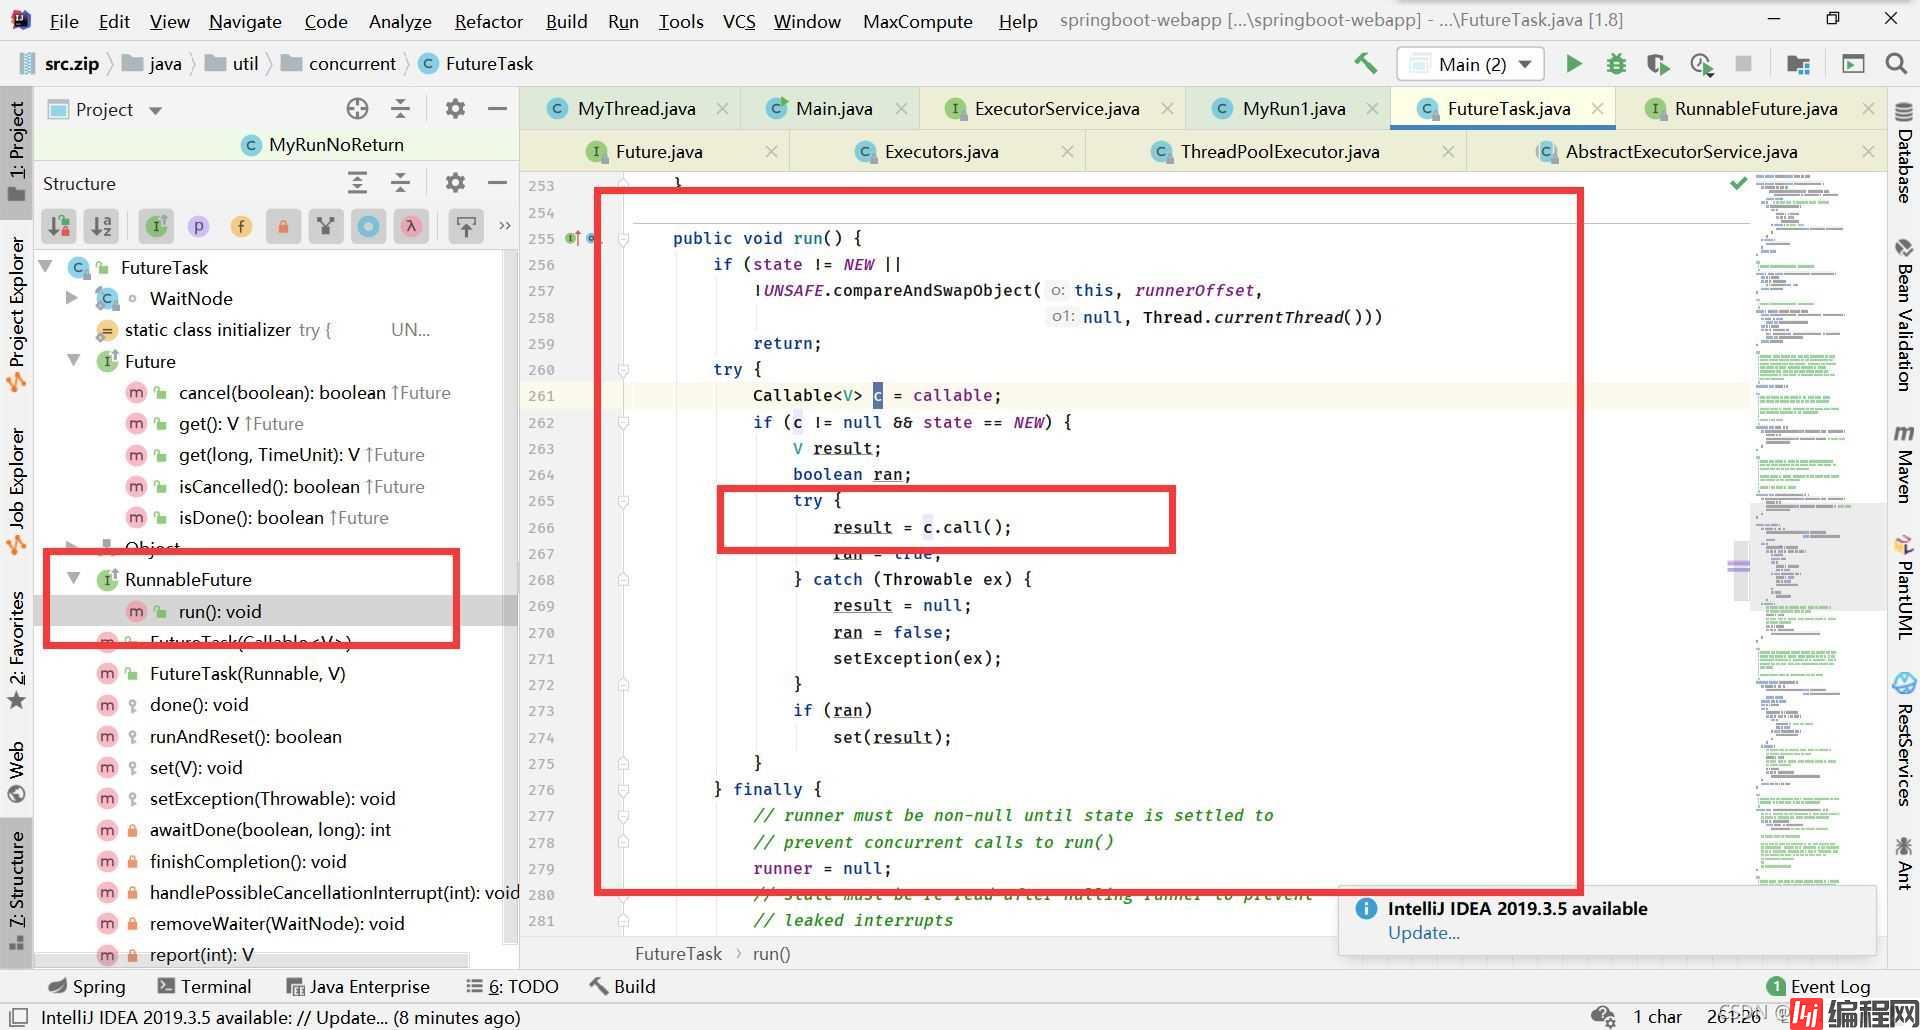1920x1030 pixels.
Task: Toggle Sort by Visibility in Structure
Action: pyautogui.click(x=60, y=226)
